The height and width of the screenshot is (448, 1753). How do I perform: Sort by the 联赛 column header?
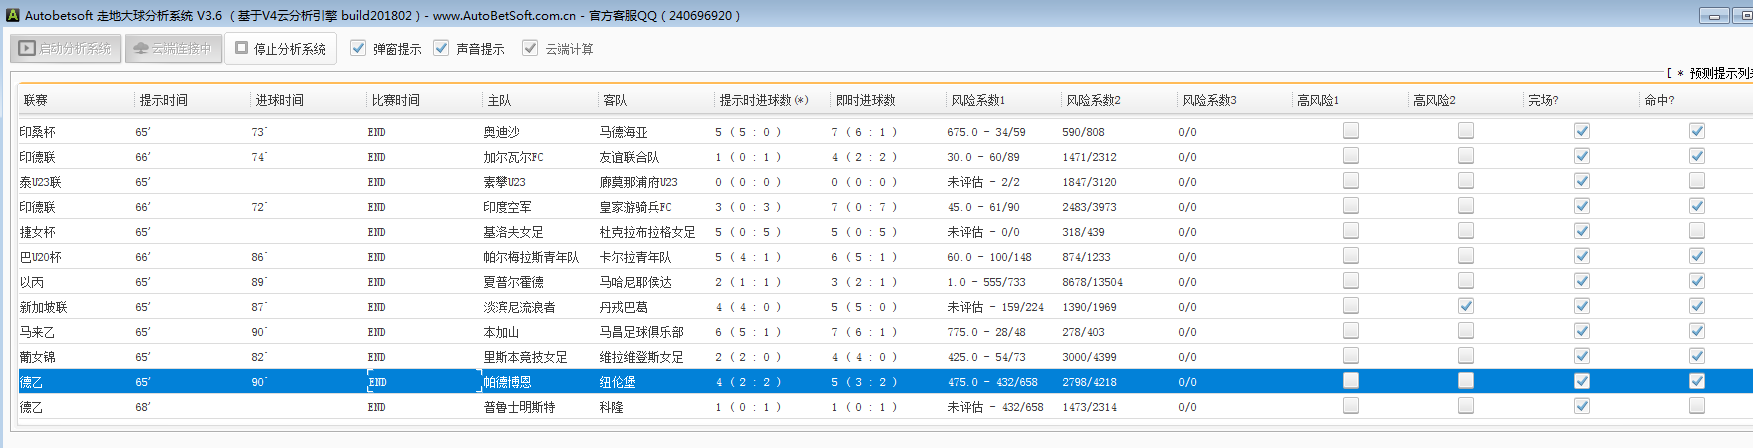(x=36, y=100)
